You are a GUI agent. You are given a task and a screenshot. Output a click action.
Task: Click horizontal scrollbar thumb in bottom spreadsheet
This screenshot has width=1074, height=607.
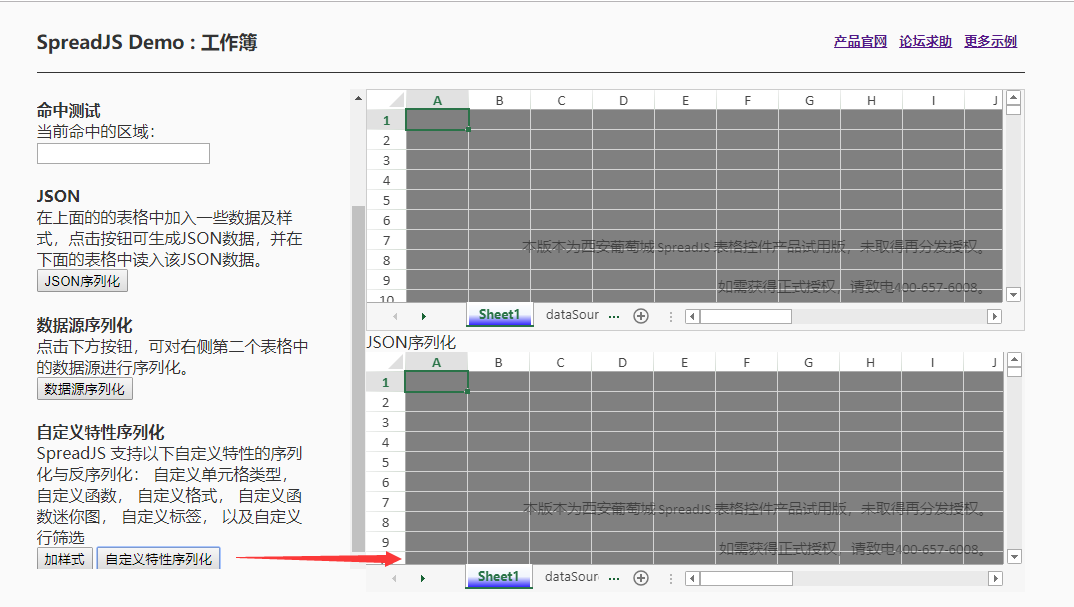pyautogui.click(x=746, y=578)
